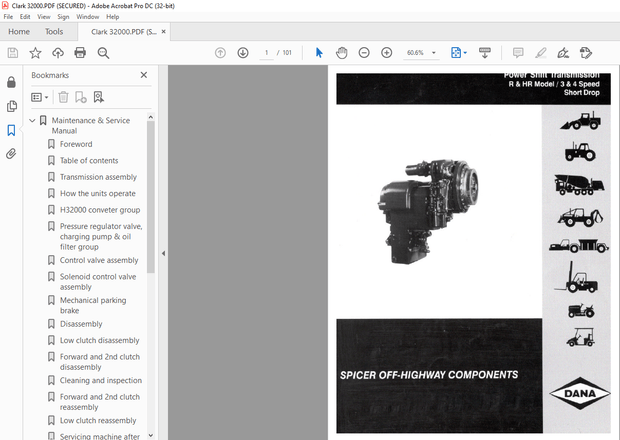The width and height of the screenshot is (620, 440).
Task: Open the attachments paperclip panel
Action: pyautogui.click(x=11, y=154)
